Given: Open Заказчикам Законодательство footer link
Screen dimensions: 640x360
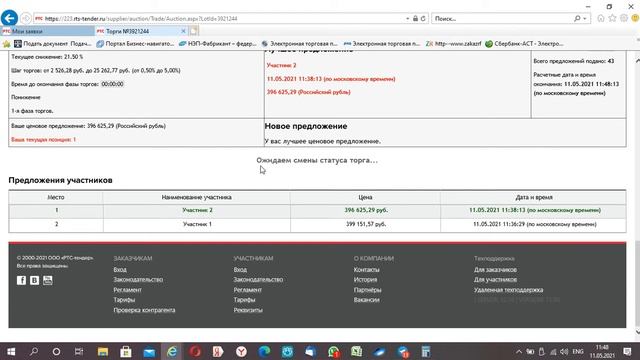Looking at the screenshot, I should 138,280.
